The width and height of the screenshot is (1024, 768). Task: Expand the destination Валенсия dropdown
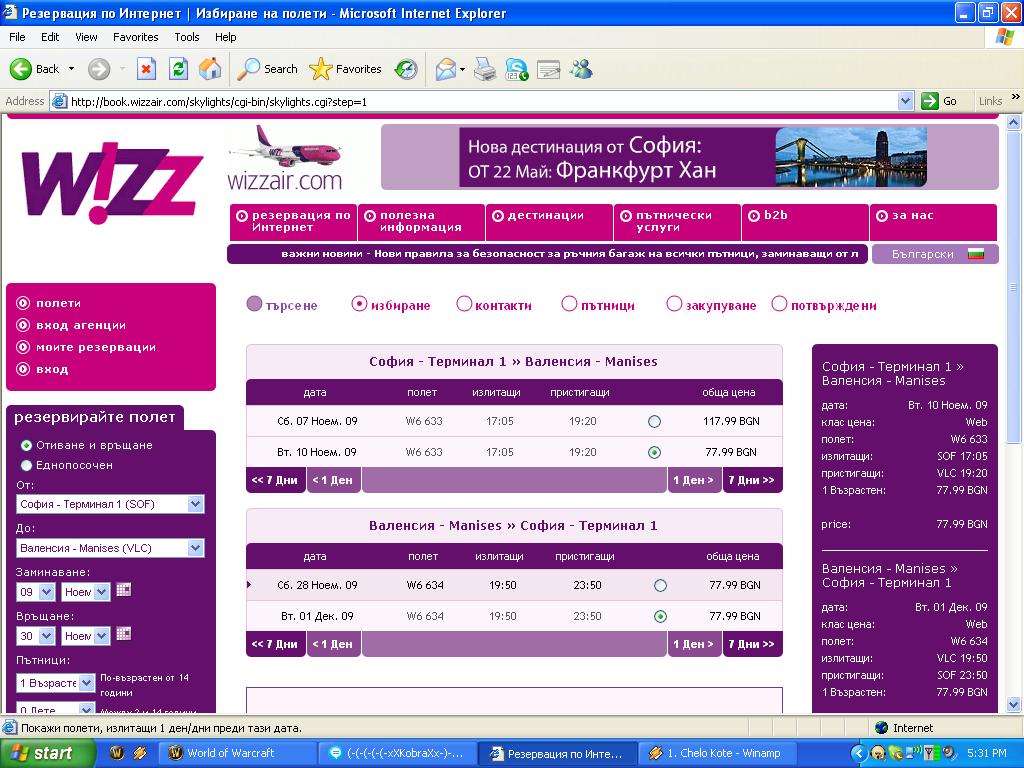click(196, 548)
